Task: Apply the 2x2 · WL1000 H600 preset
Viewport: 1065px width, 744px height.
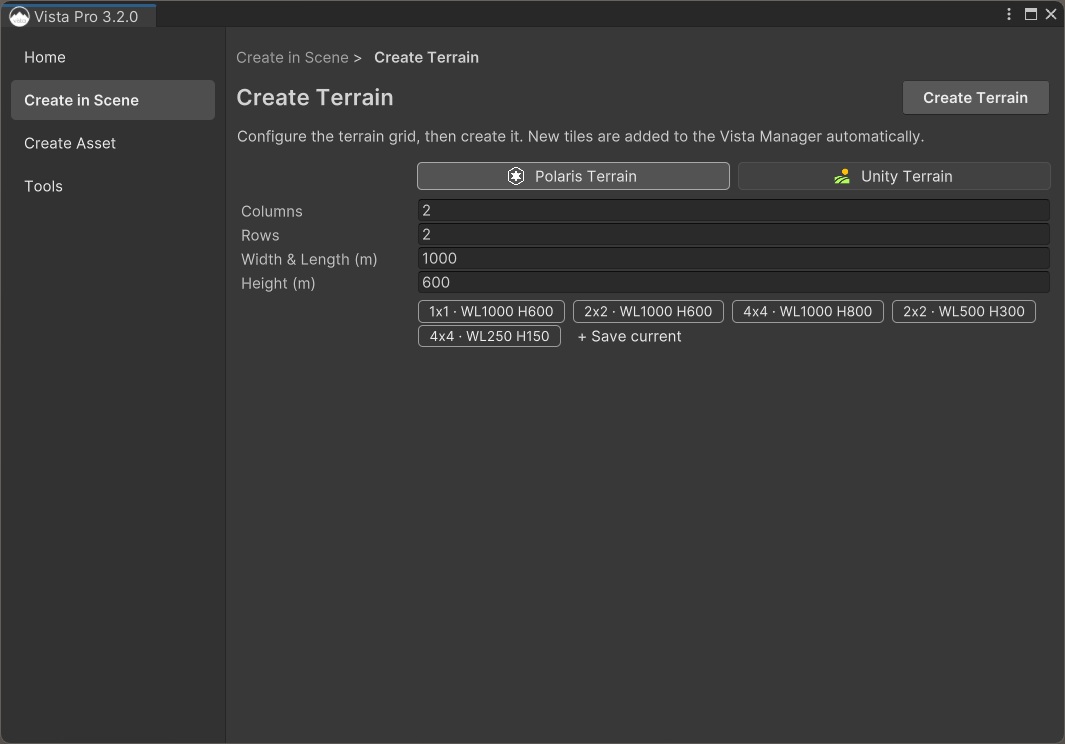Action: [648, 311]
